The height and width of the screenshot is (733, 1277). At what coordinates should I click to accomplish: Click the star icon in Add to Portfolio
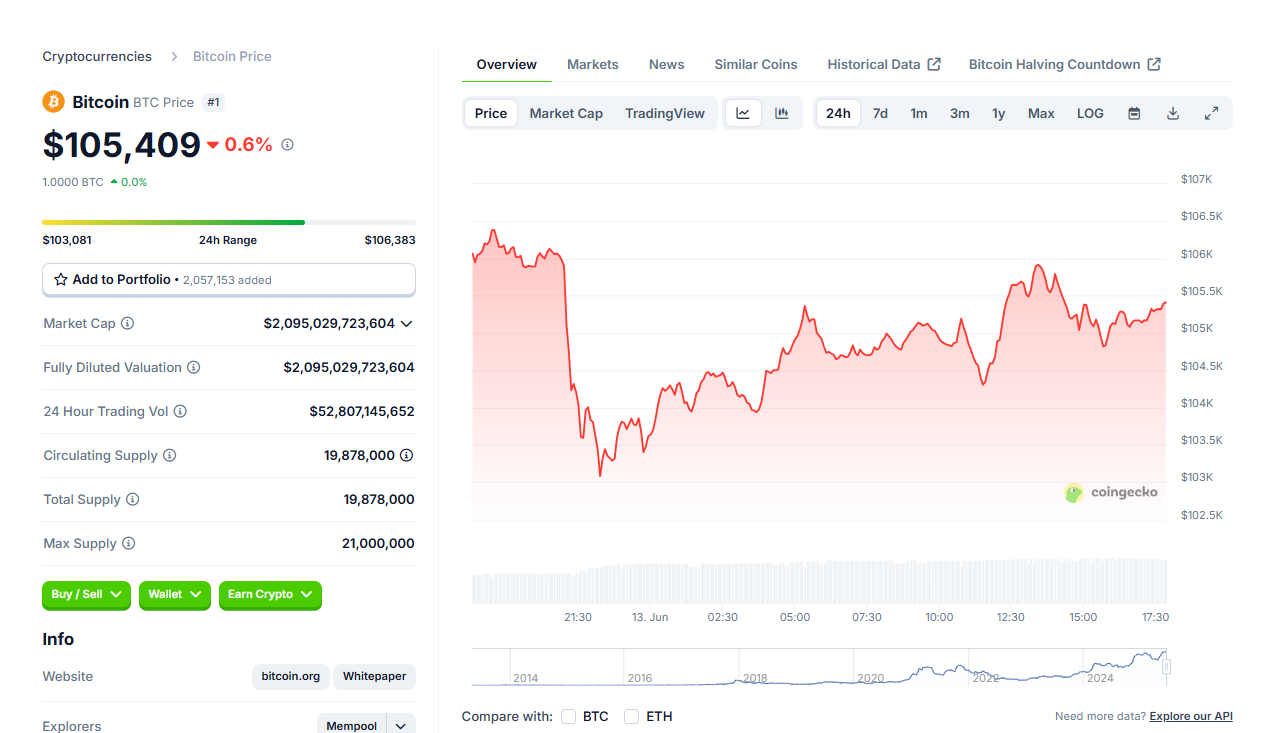tap(61, 280)
